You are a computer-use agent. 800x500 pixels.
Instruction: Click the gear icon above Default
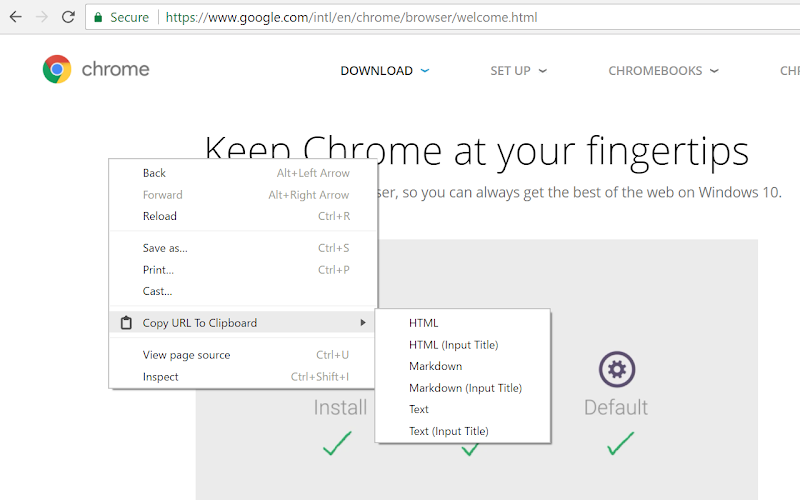(617, 369)
